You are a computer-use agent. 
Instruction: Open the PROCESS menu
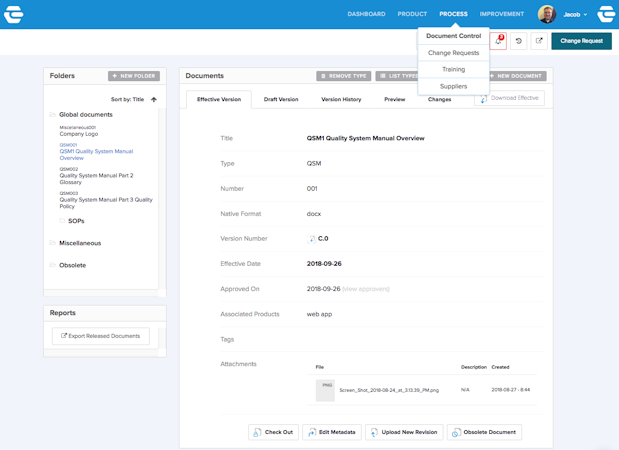[453, 14]
